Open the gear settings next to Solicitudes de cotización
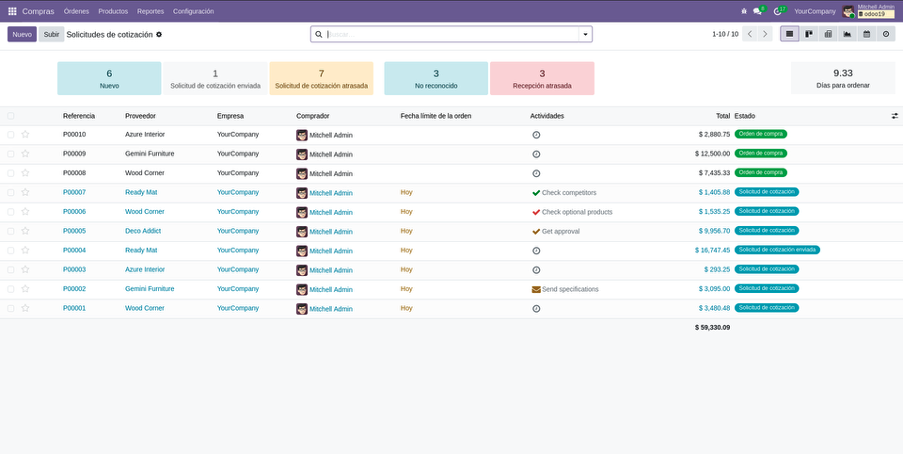Viewport: 904px width, 454px height. pyautogui.click(x=159, y=35)
